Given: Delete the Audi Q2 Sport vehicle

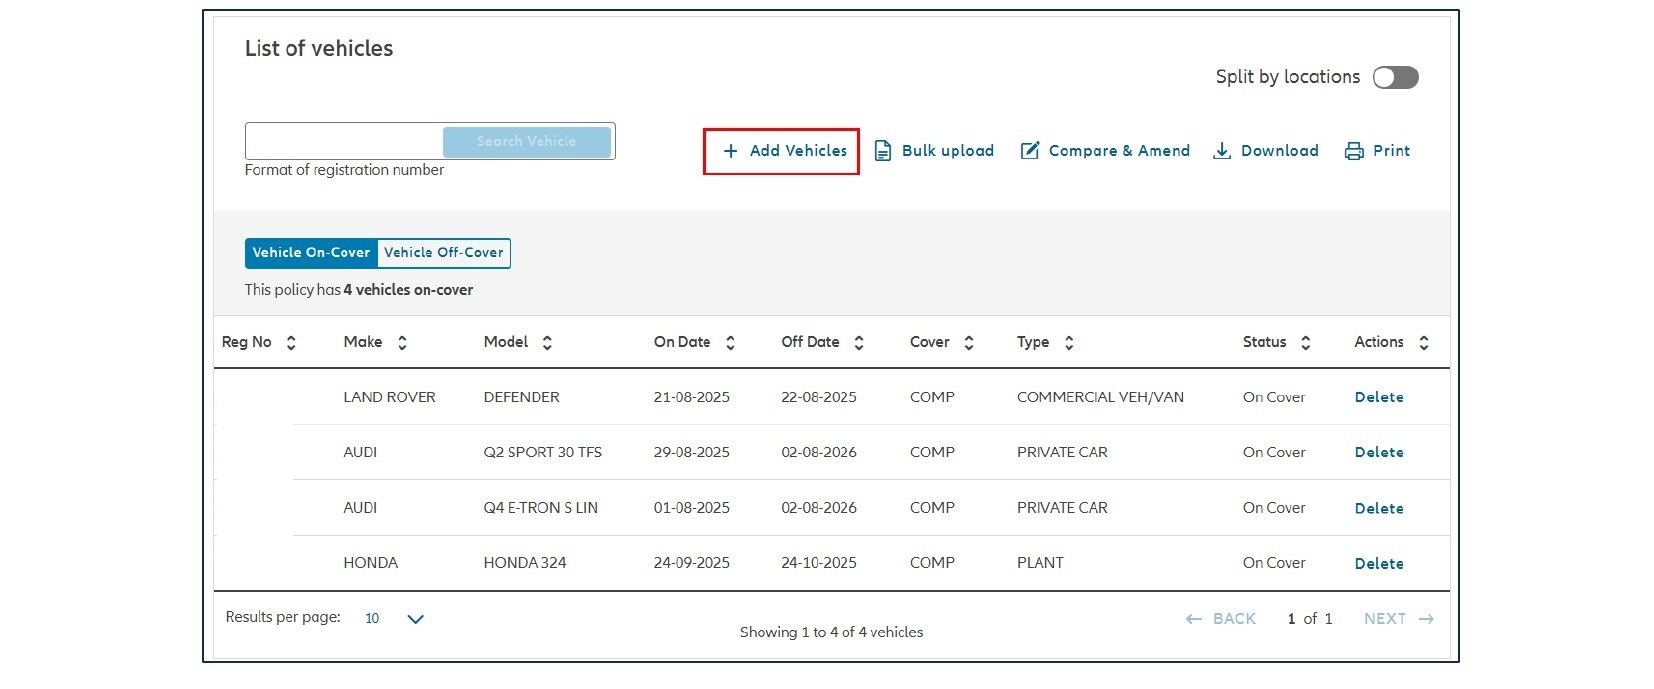Looking at the screenshot, I should (1379, 452).
